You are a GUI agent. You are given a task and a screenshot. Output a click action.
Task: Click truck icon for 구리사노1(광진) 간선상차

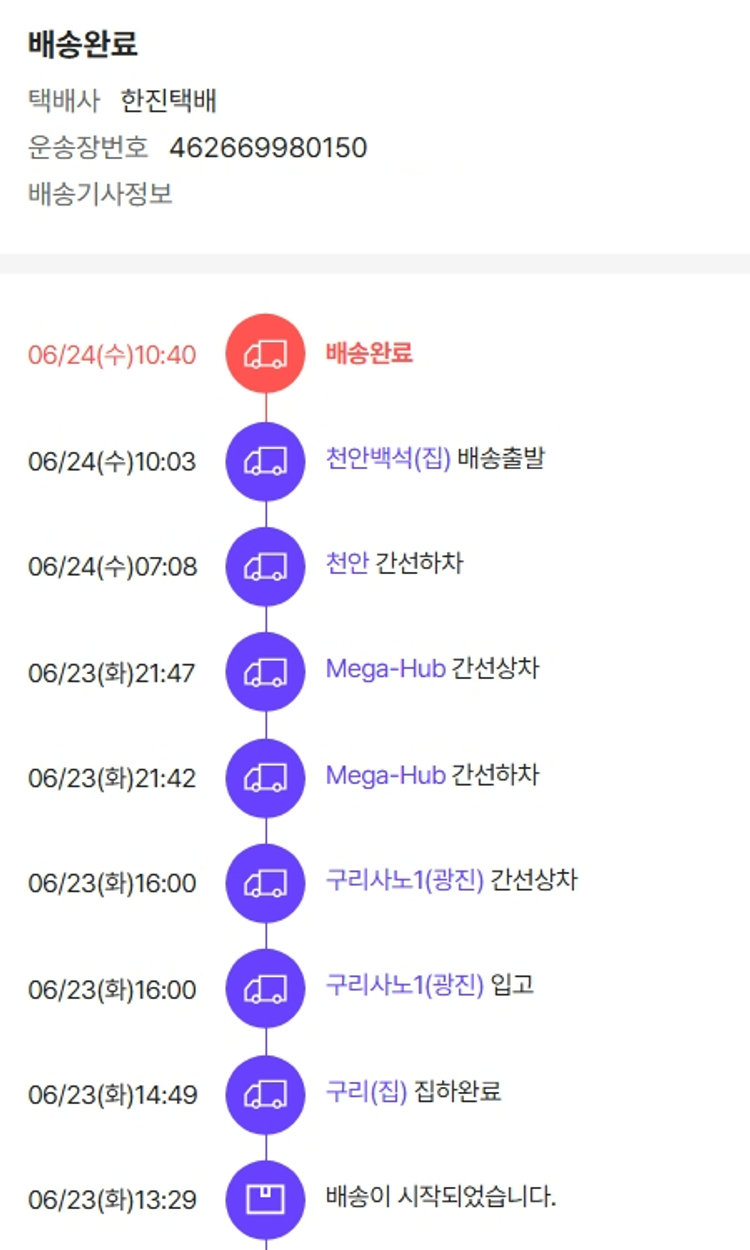266,883
